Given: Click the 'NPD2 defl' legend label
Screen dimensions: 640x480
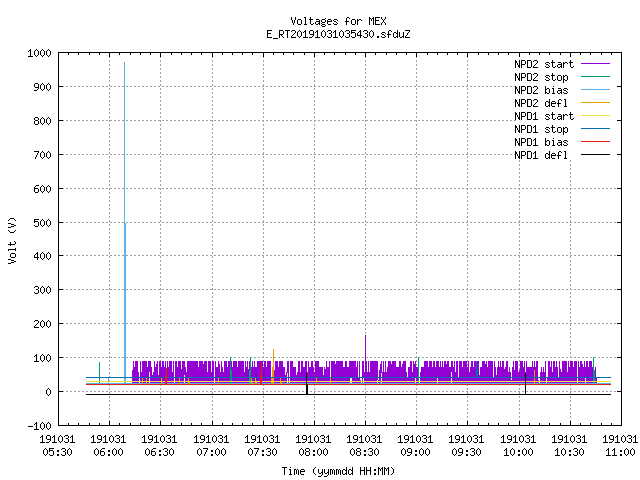Looking at the screenshot, I should click(541, 103).
